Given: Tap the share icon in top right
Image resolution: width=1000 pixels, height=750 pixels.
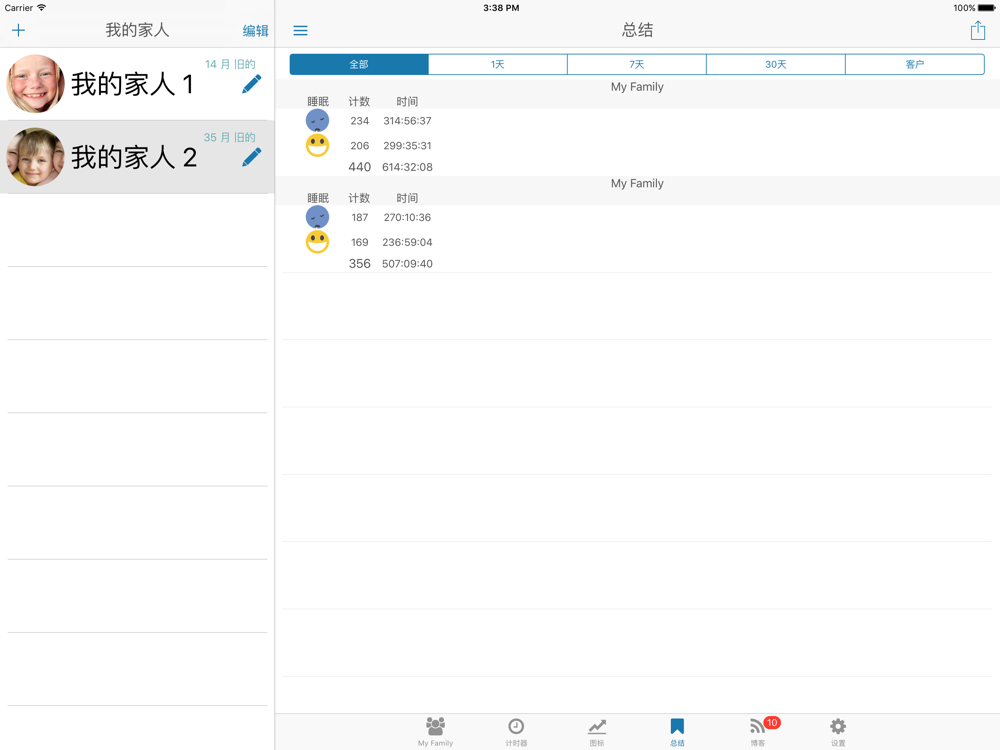Looking at the screenshot, I should 978,30.
